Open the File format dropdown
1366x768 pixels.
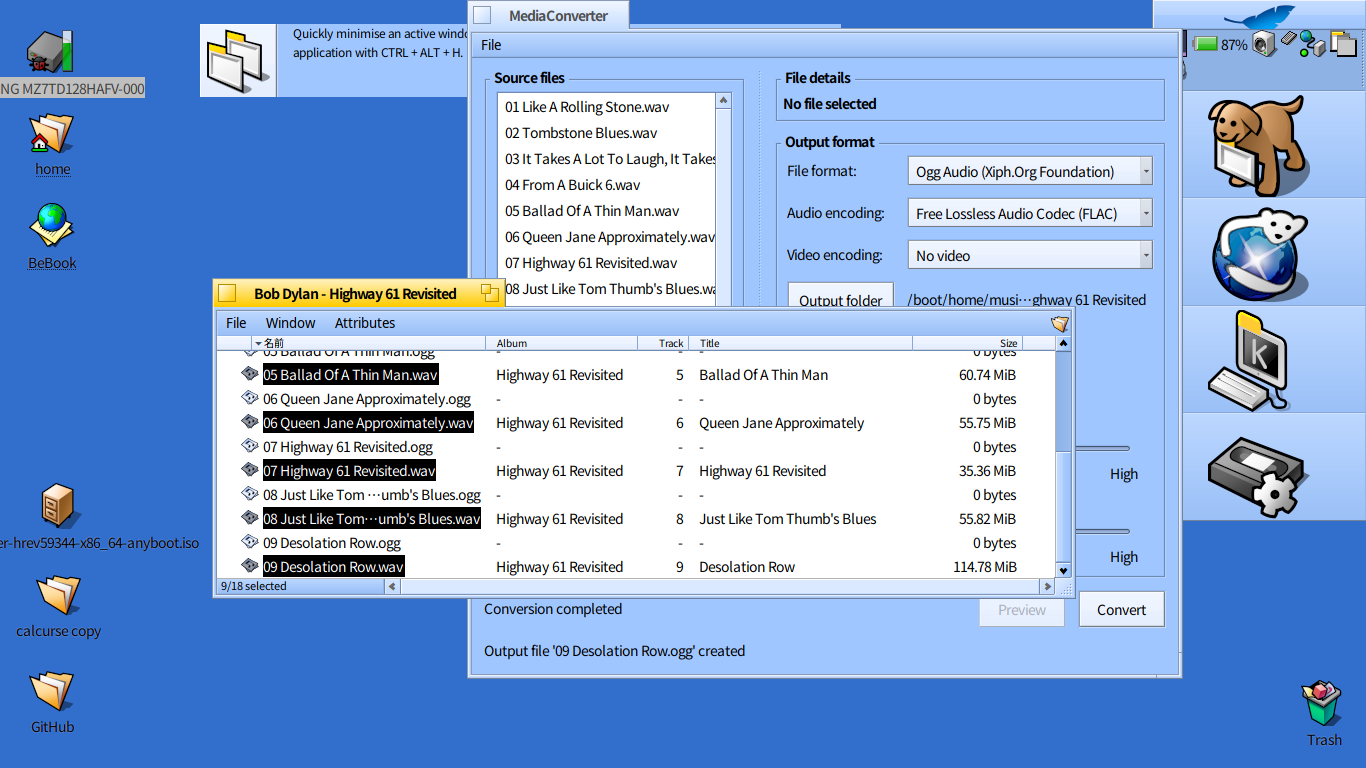click(x=1029, y=172)
